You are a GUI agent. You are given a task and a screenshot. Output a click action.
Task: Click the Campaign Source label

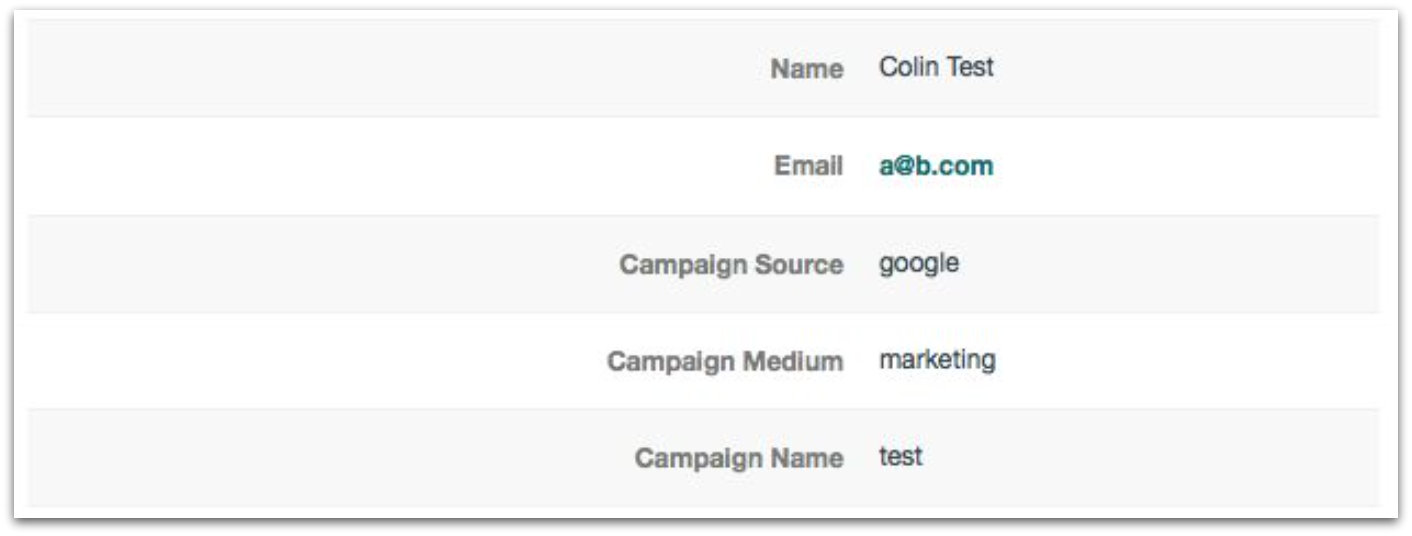(x=731, y=265)
